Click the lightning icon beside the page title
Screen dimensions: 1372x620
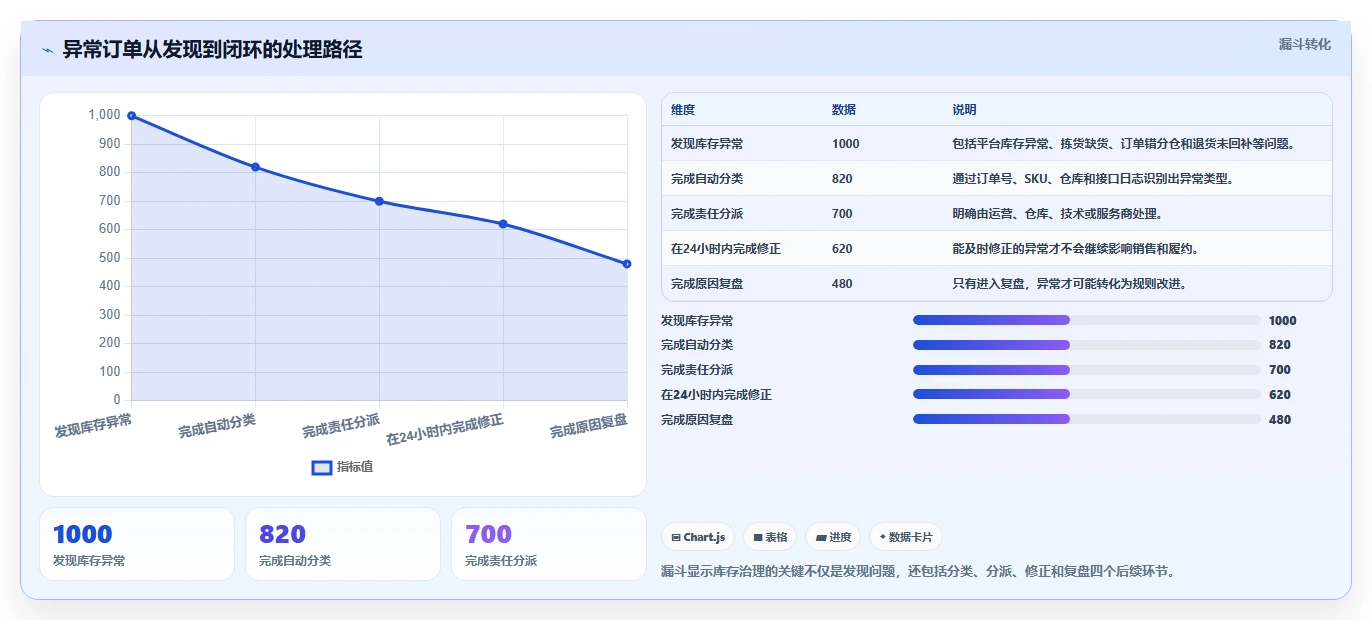(x=47, y=50)
